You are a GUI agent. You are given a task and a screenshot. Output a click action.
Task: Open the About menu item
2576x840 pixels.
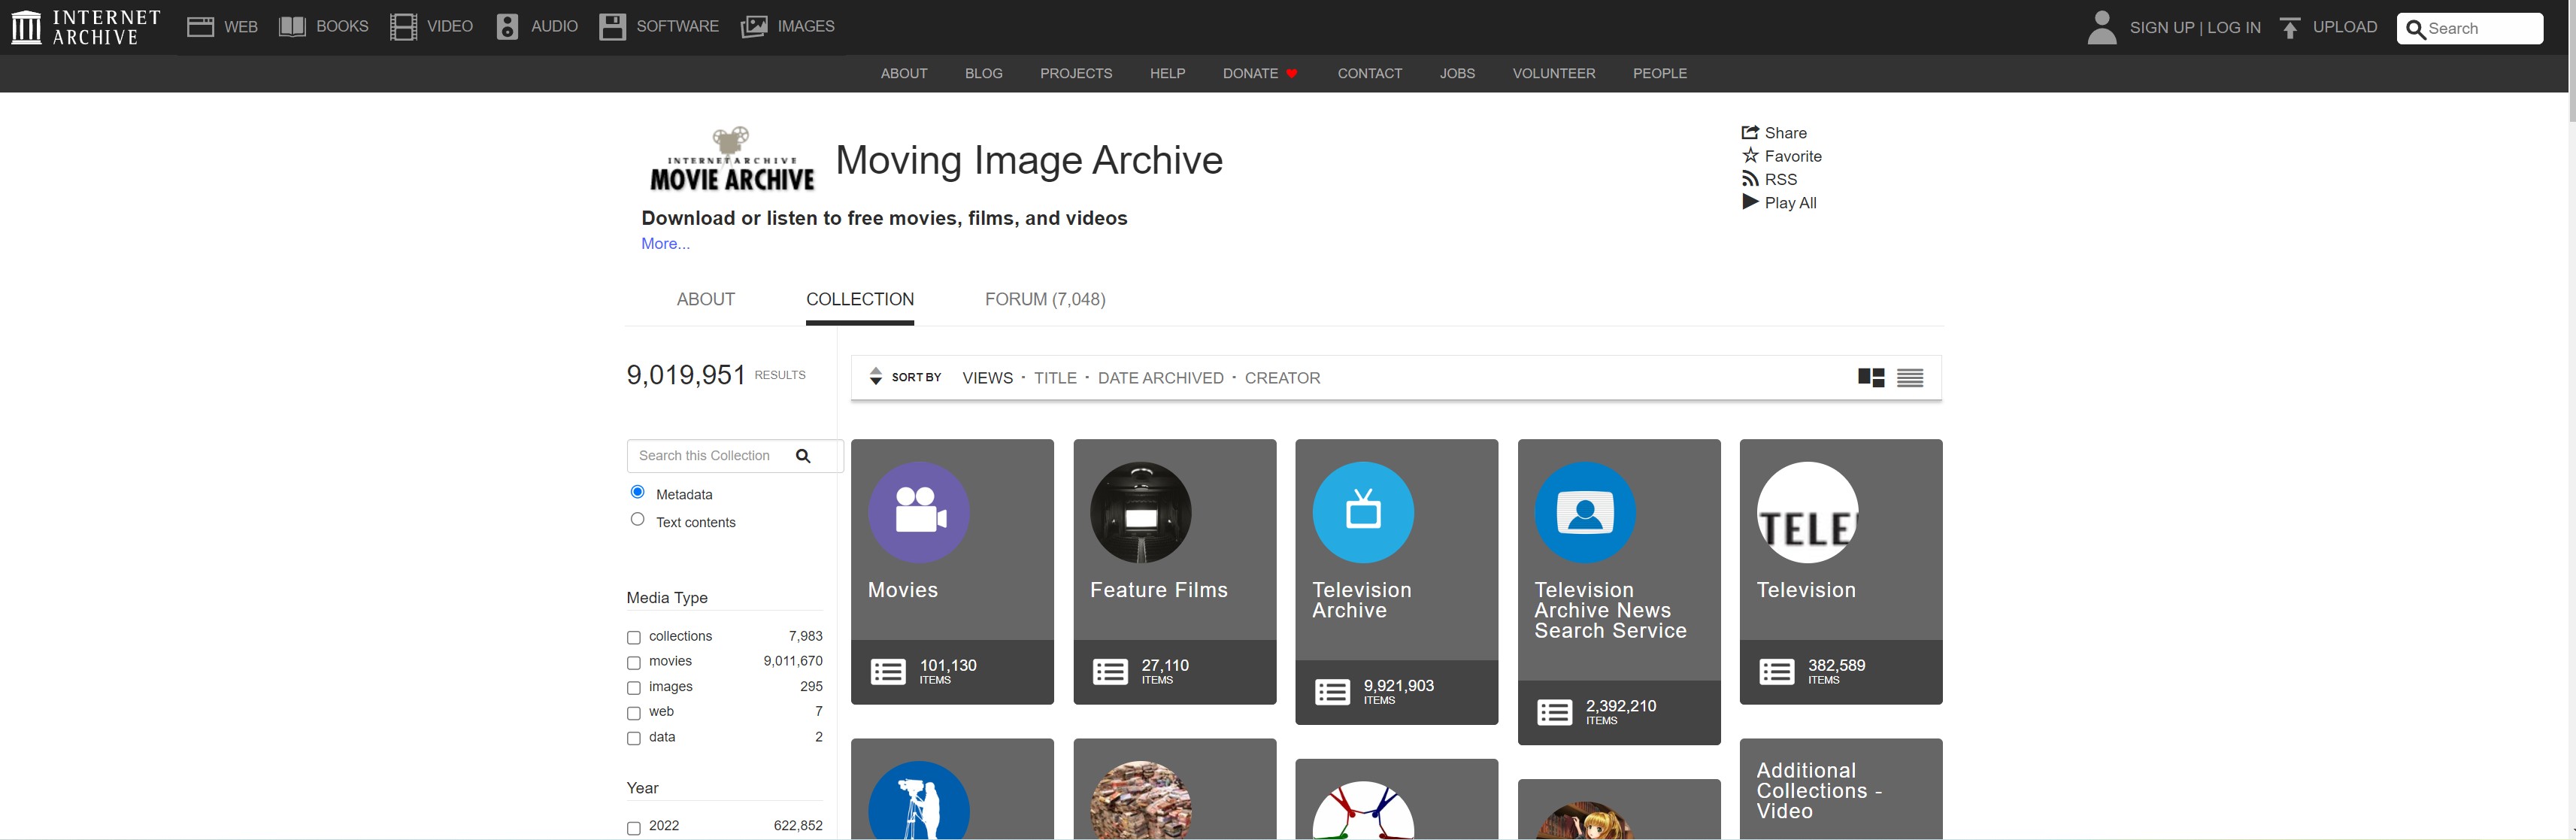click(904, 73)
